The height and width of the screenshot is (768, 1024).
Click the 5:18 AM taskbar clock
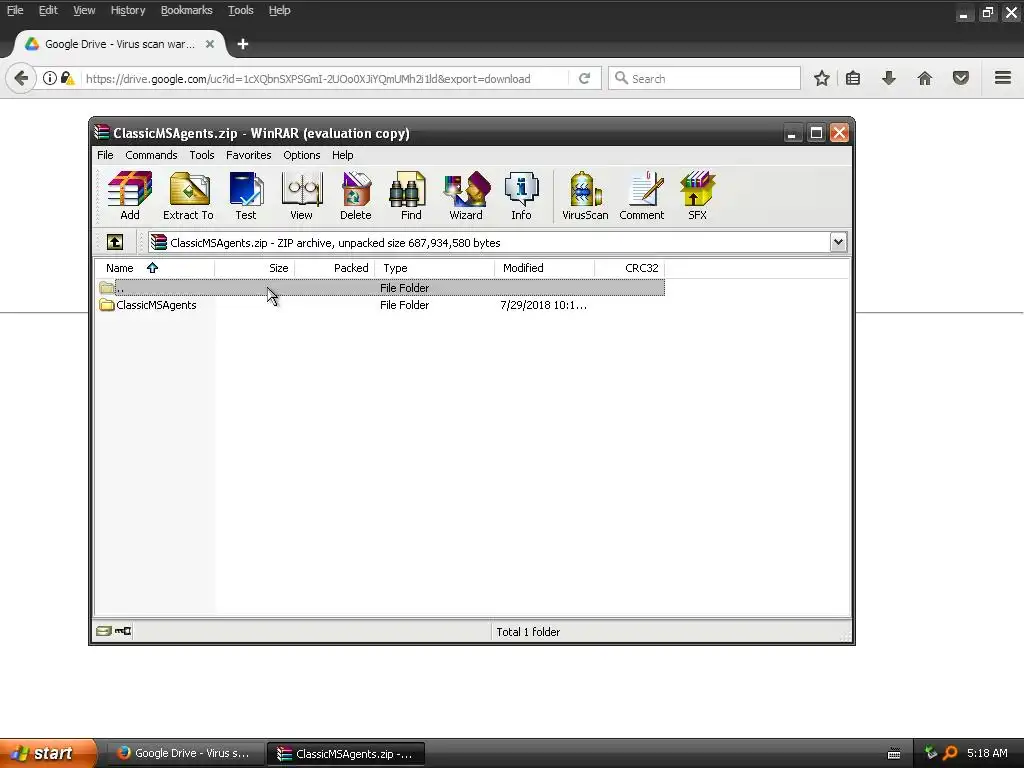coord(987,753)
